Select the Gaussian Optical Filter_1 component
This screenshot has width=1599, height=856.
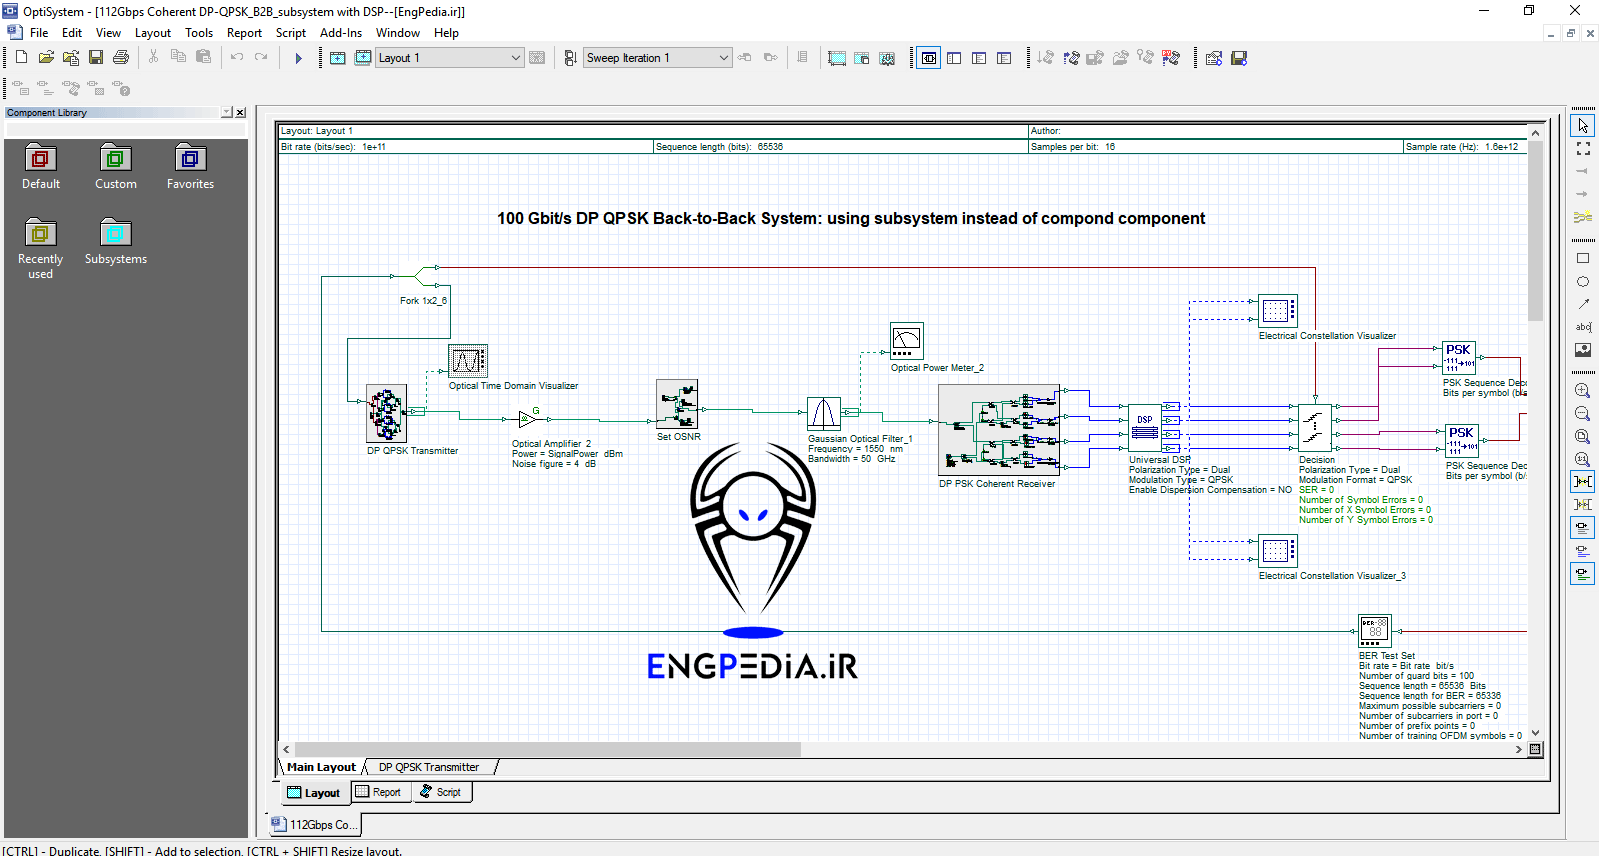point(824,413)
